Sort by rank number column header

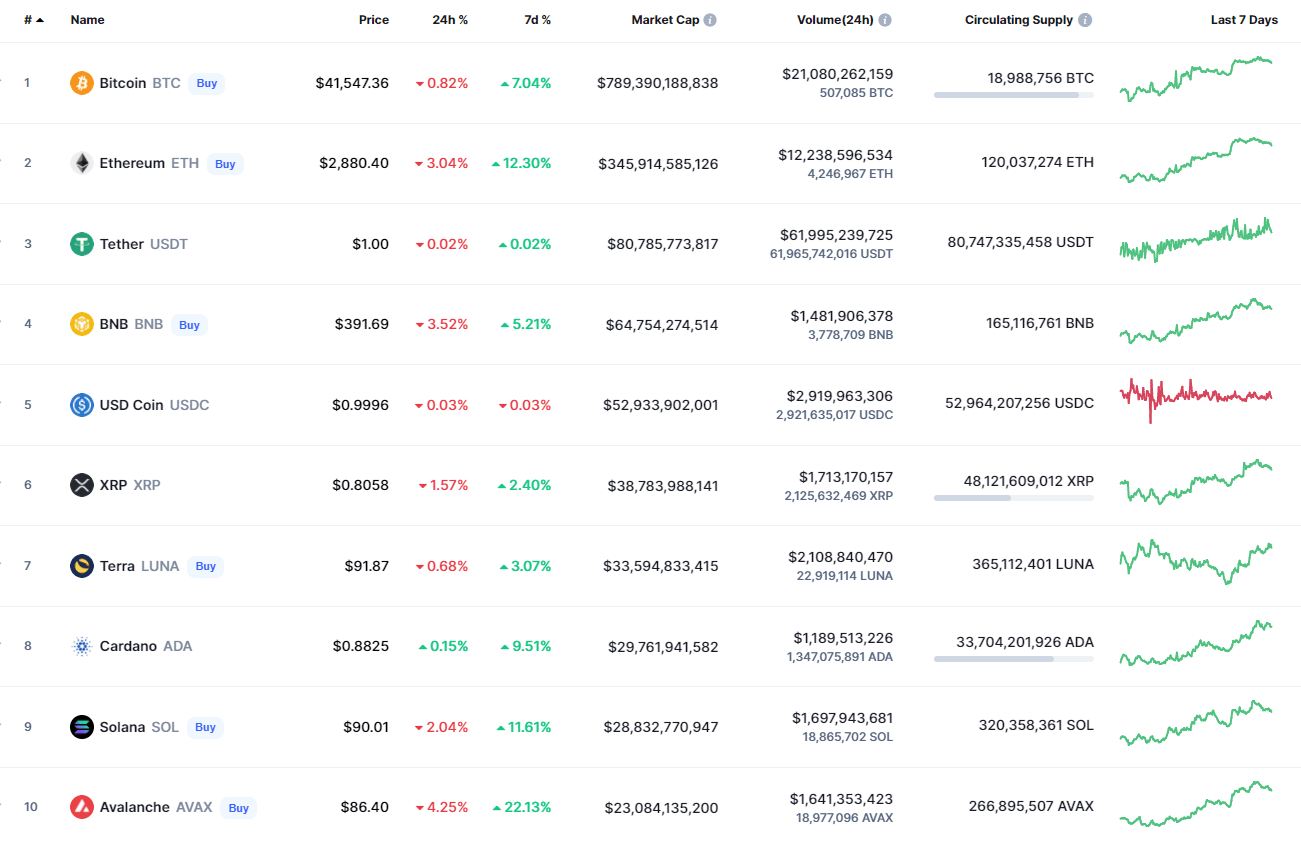33,20
